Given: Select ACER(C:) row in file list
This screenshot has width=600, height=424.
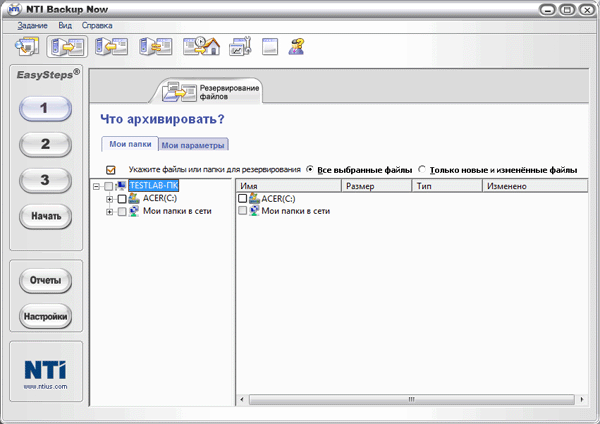Looking at the screenshot, I should pos(278,199).
